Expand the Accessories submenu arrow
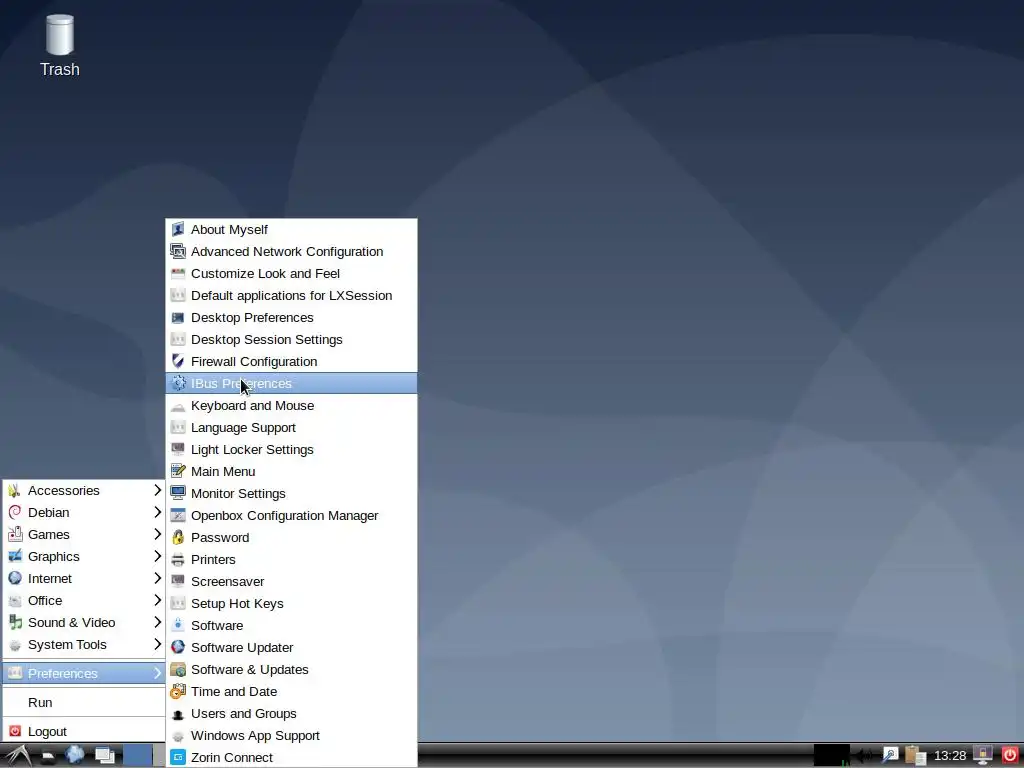The image size is (1024, 768). [157, 490]
